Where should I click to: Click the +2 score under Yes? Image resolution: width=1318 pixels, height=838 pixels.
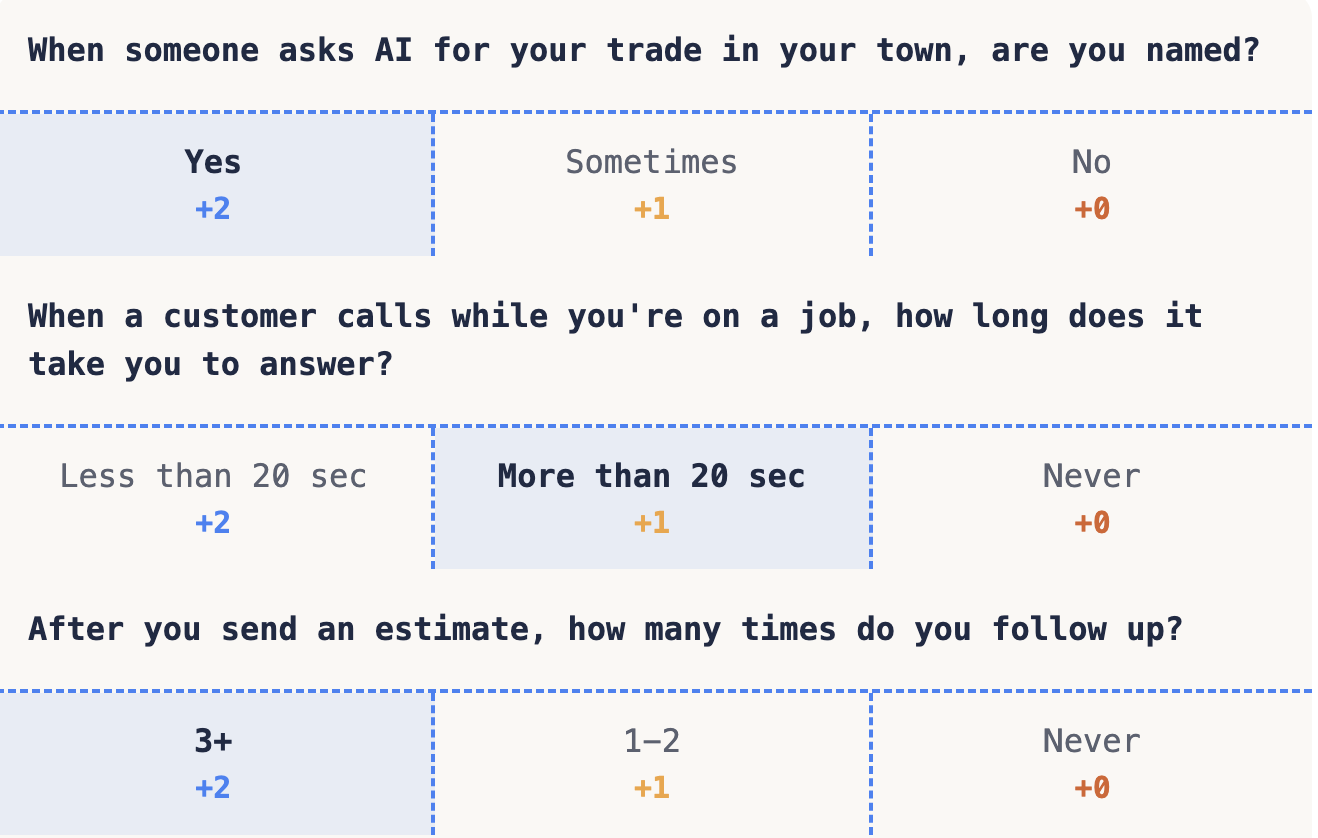tap(213, 209)
